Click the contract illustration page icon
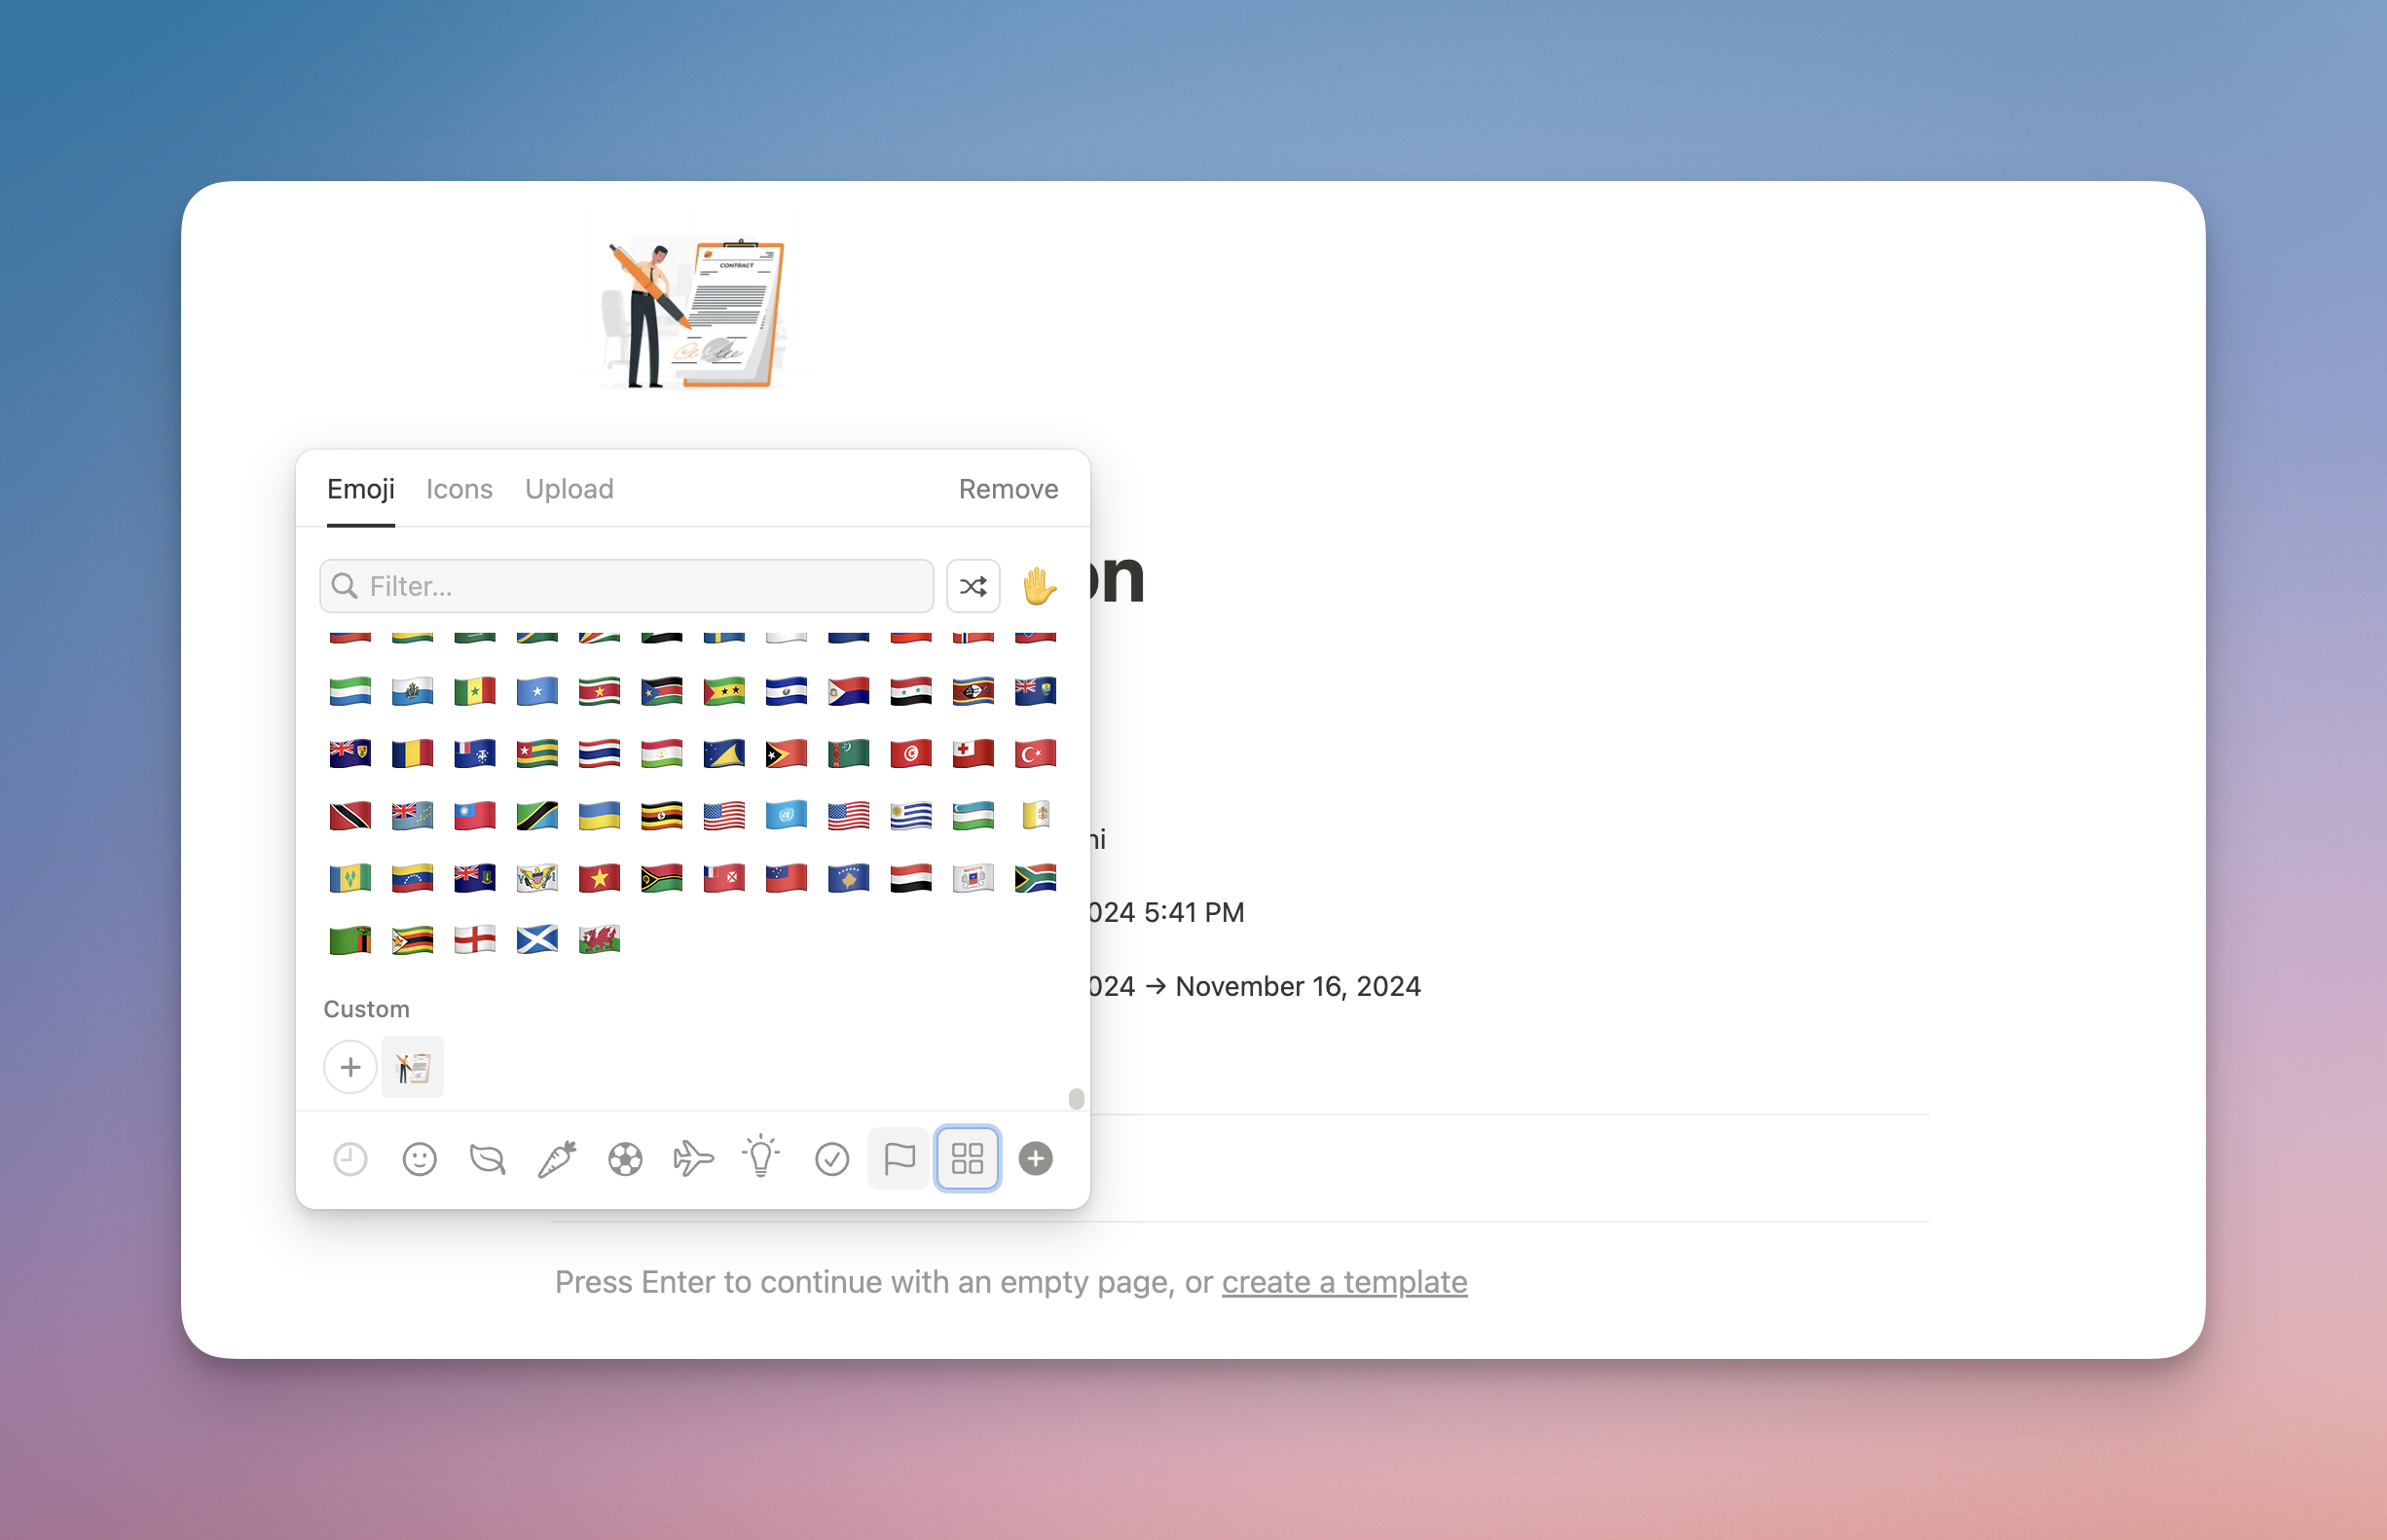2387x1540 pixels. coord(694,314)
